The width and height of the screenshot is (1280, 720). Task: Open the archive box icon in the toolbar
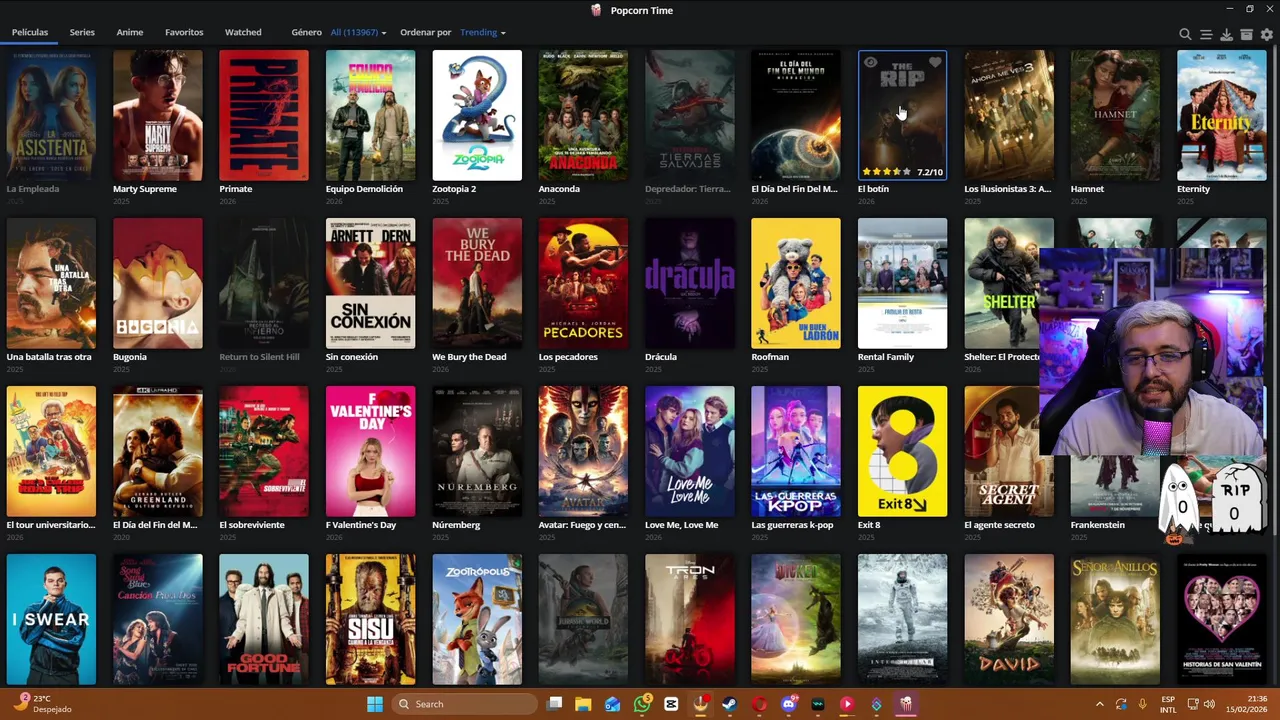click(x=1246, y=34)
